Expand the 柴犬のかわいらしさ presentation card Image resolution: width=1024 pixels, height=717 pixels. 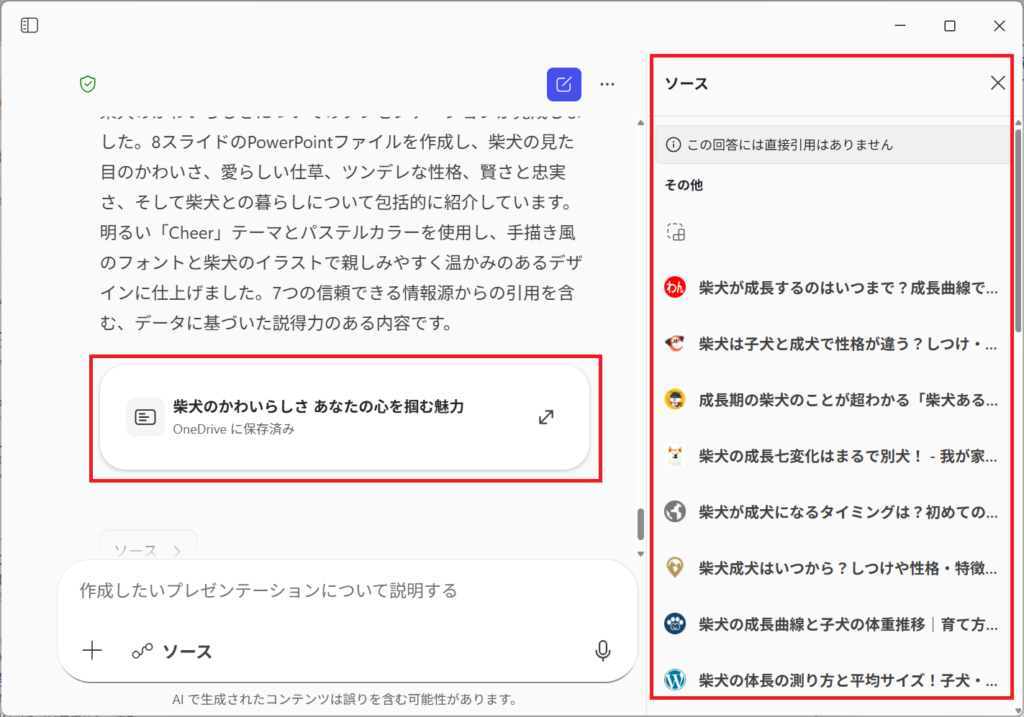click(x=546, y=417)
